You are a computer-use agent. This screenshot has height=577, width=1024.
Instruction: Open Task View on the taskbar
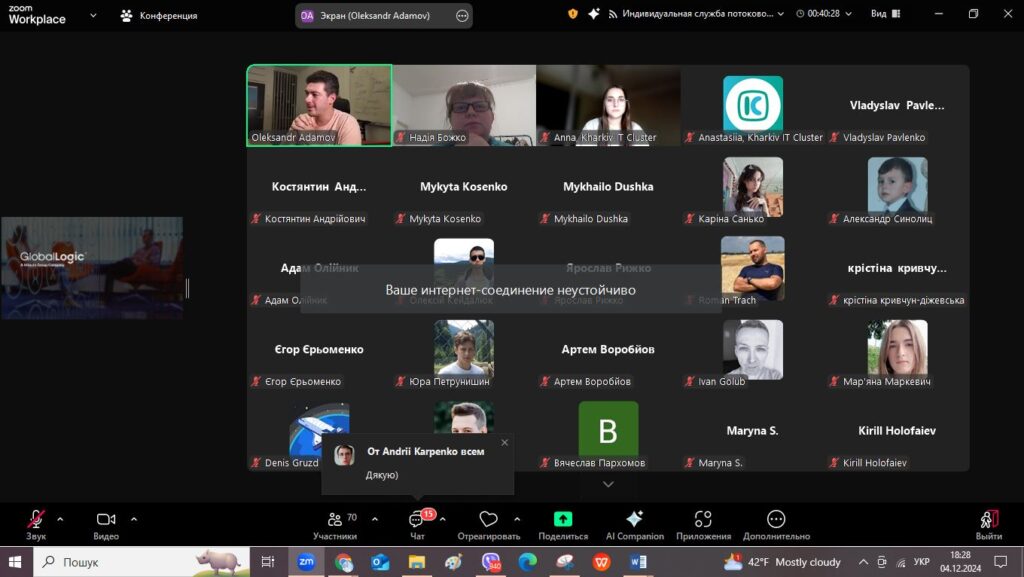coord(268,561)
